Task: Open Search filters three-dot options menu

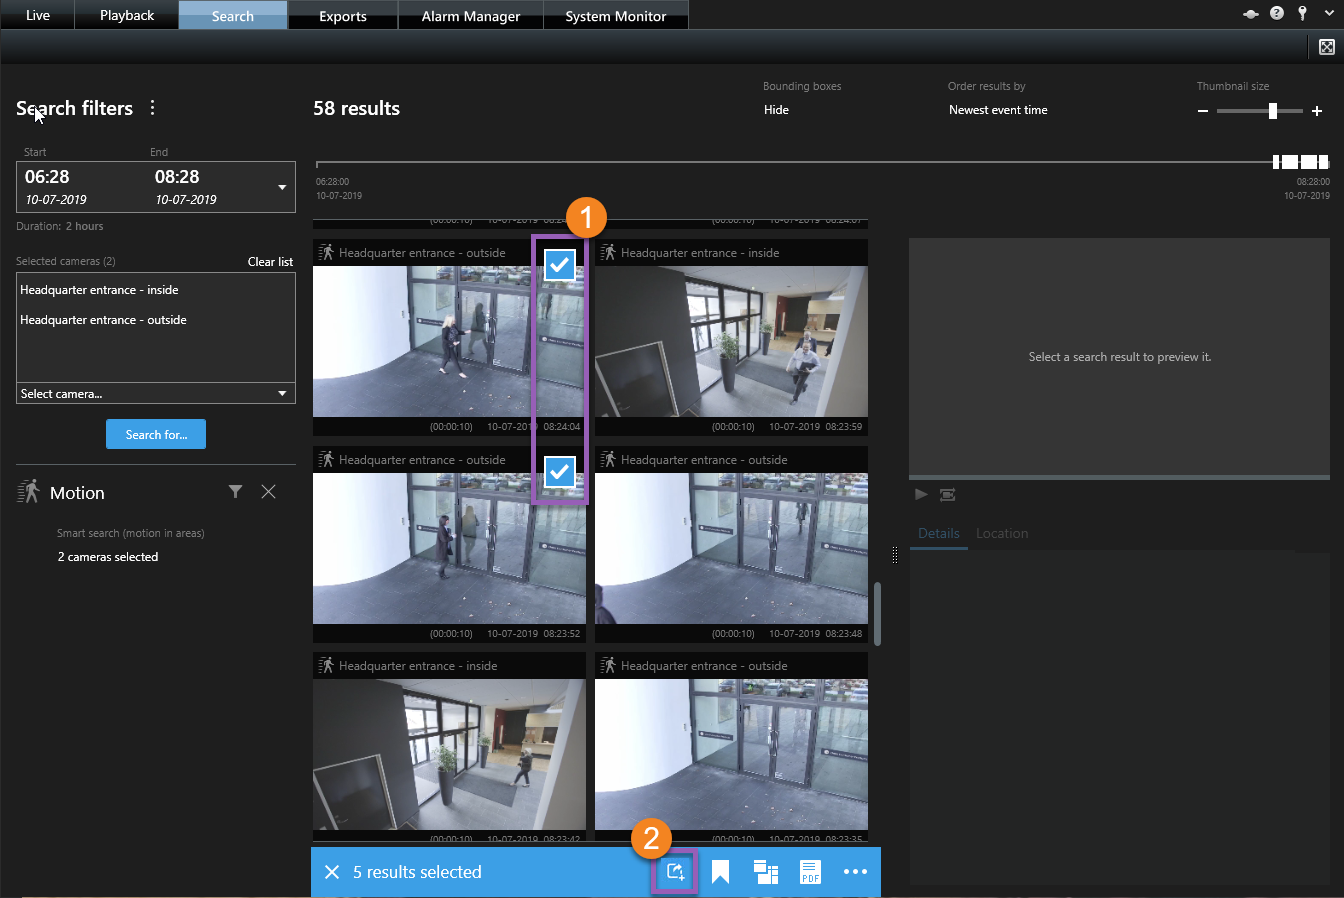Action: click(x=152, y=108)
